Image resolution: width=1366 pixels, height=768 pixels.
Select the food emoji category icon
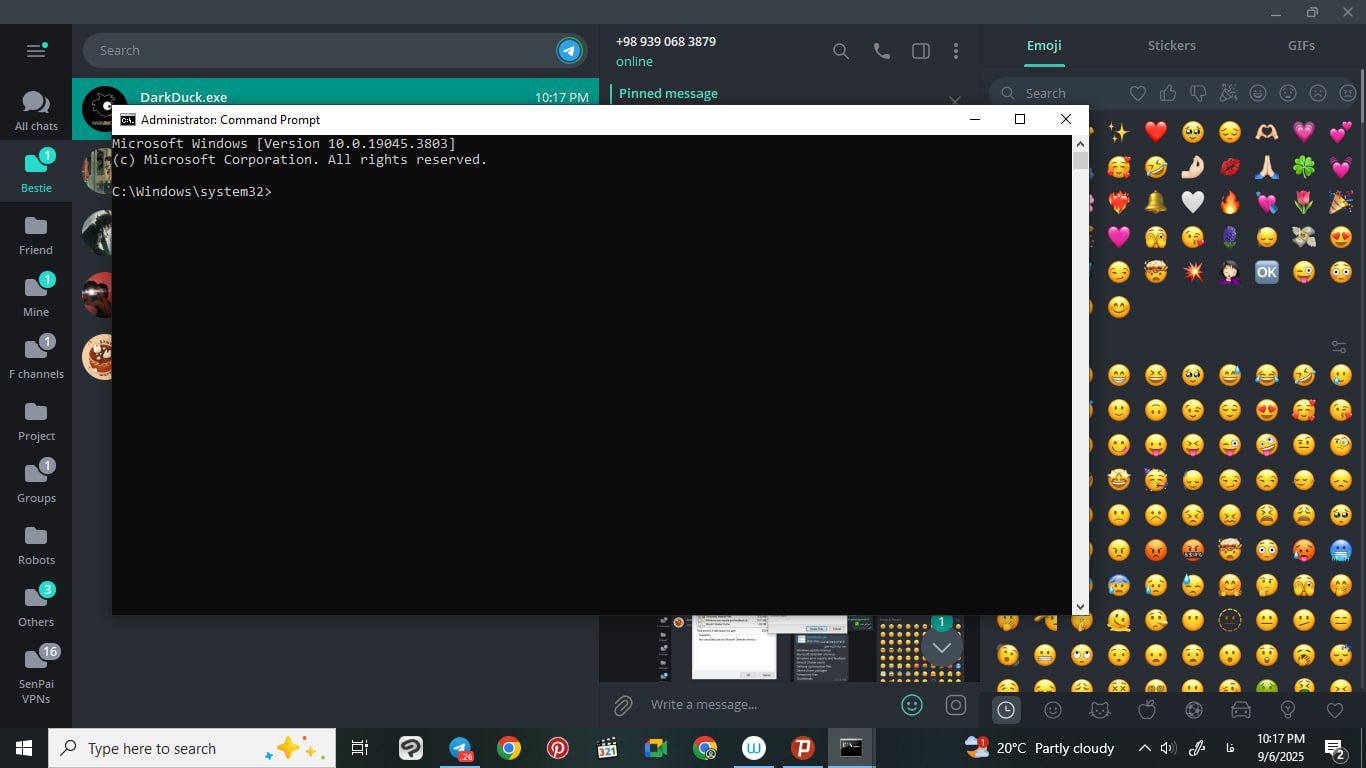coord(1147,710)
